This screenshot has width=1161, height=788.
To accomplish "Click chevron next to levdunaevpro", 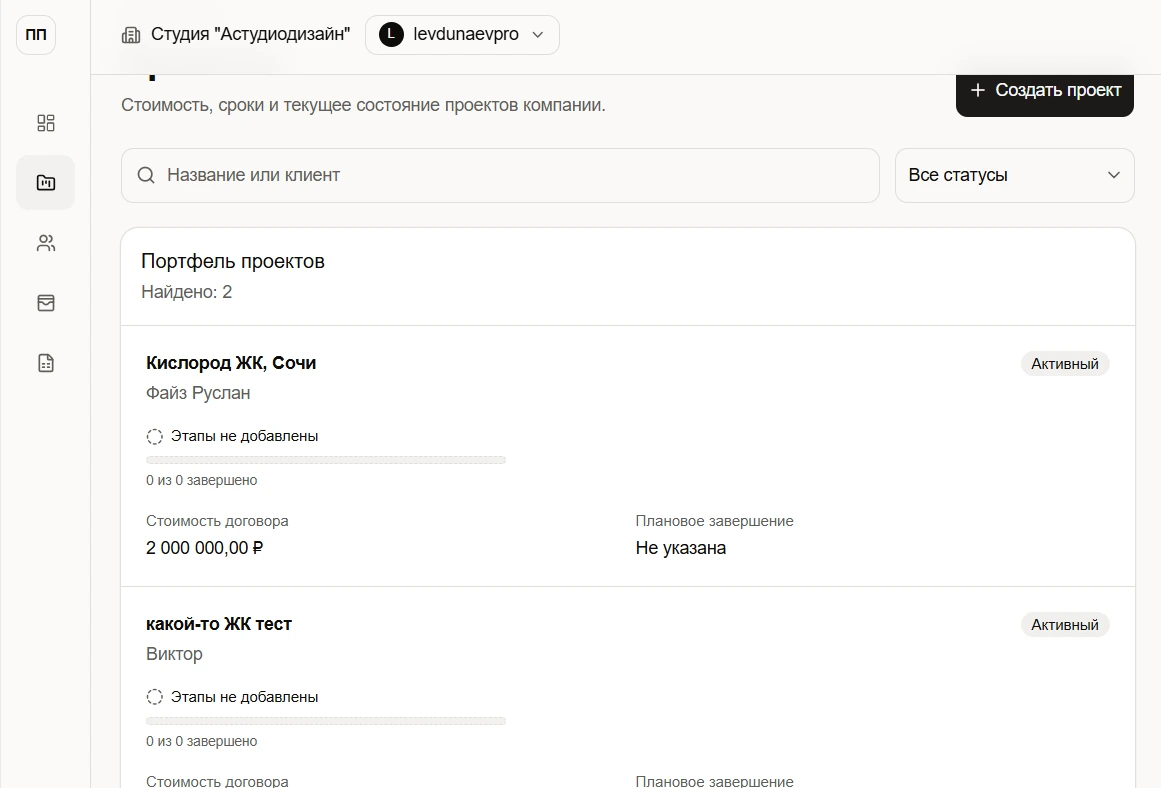I will (538, 35).
